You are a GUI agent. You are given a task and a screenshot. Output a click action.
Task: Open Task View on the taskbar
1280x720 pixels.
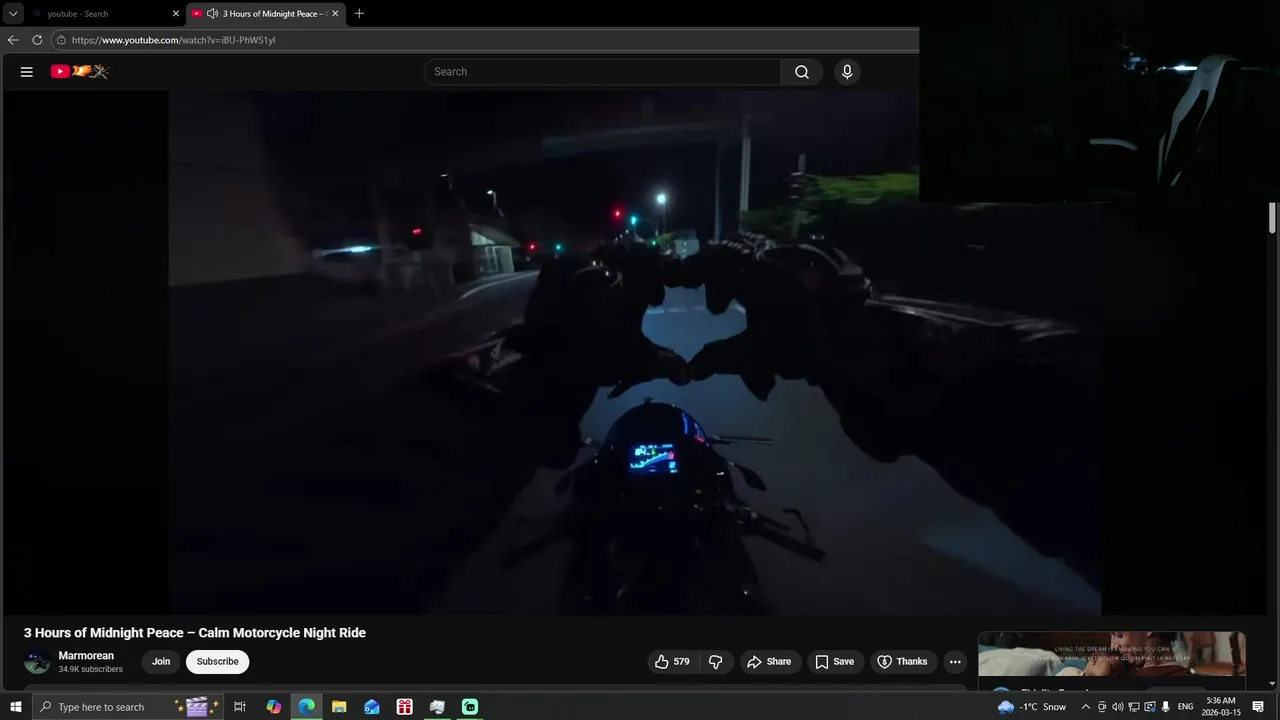[x=240, y=707]
